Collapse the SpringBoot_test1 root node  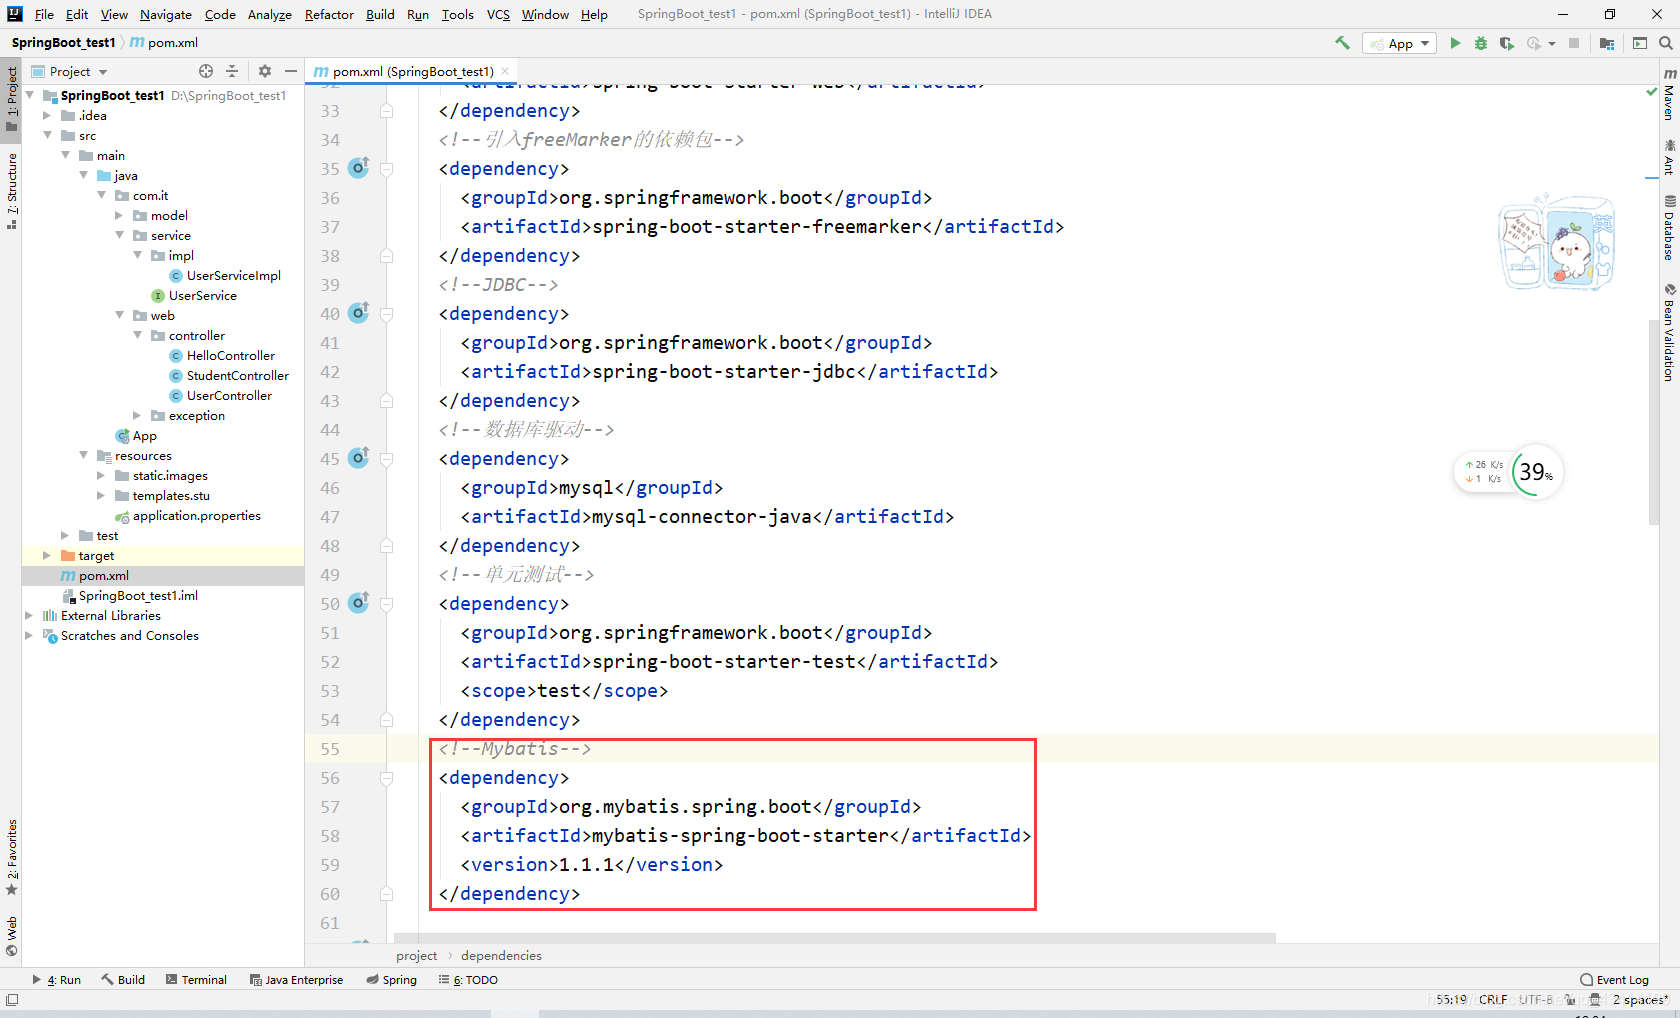click(29, 95)
